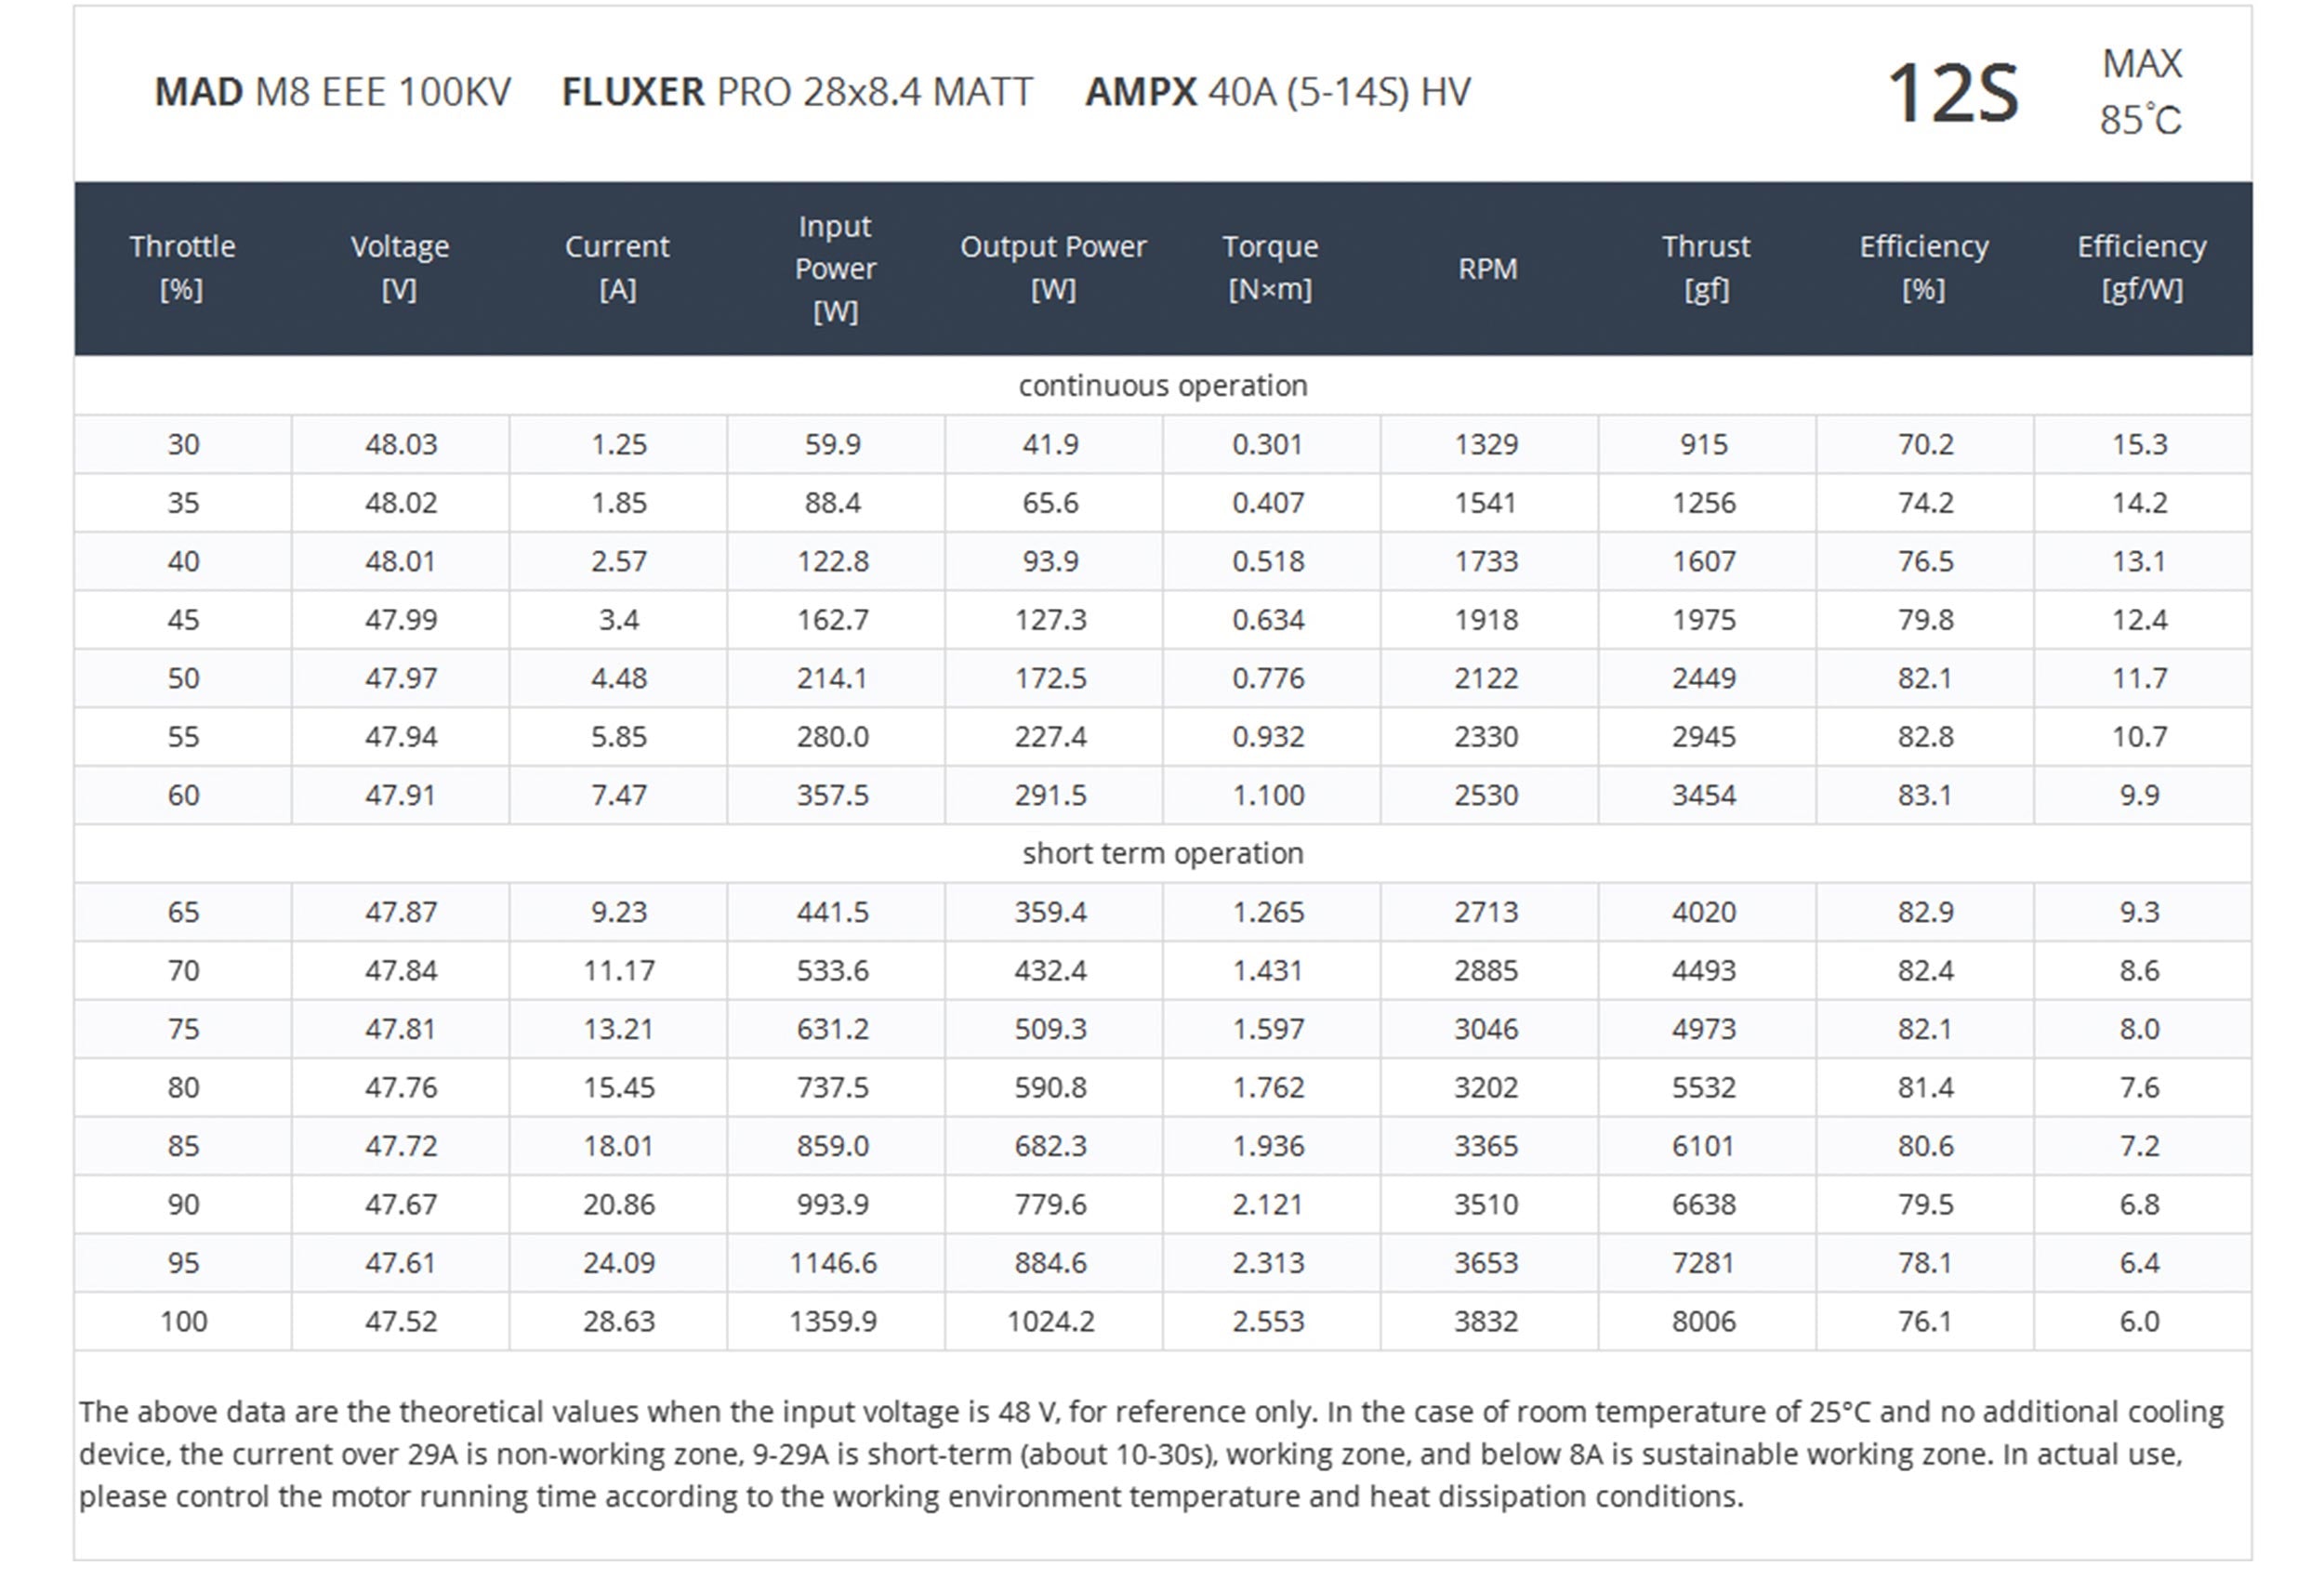Click the 3832 RPM value cell
The width and height of the screenshot is (2324, 1579).
pos(1486,1321)
